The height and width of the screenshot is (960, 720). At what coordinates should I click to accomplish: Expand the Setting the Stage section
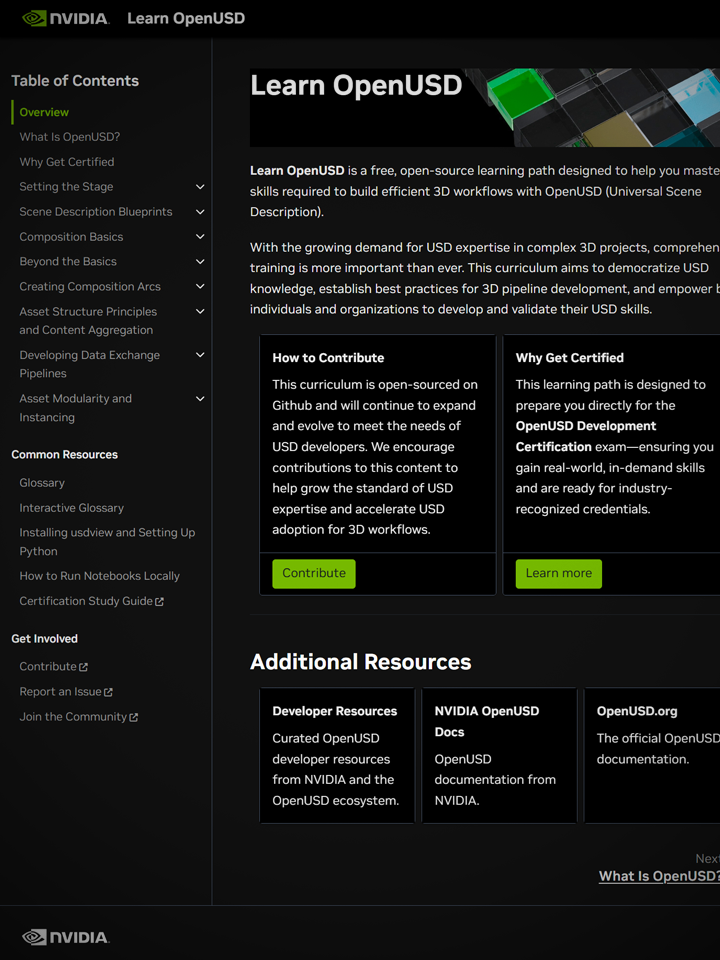[x=200, y=187]
